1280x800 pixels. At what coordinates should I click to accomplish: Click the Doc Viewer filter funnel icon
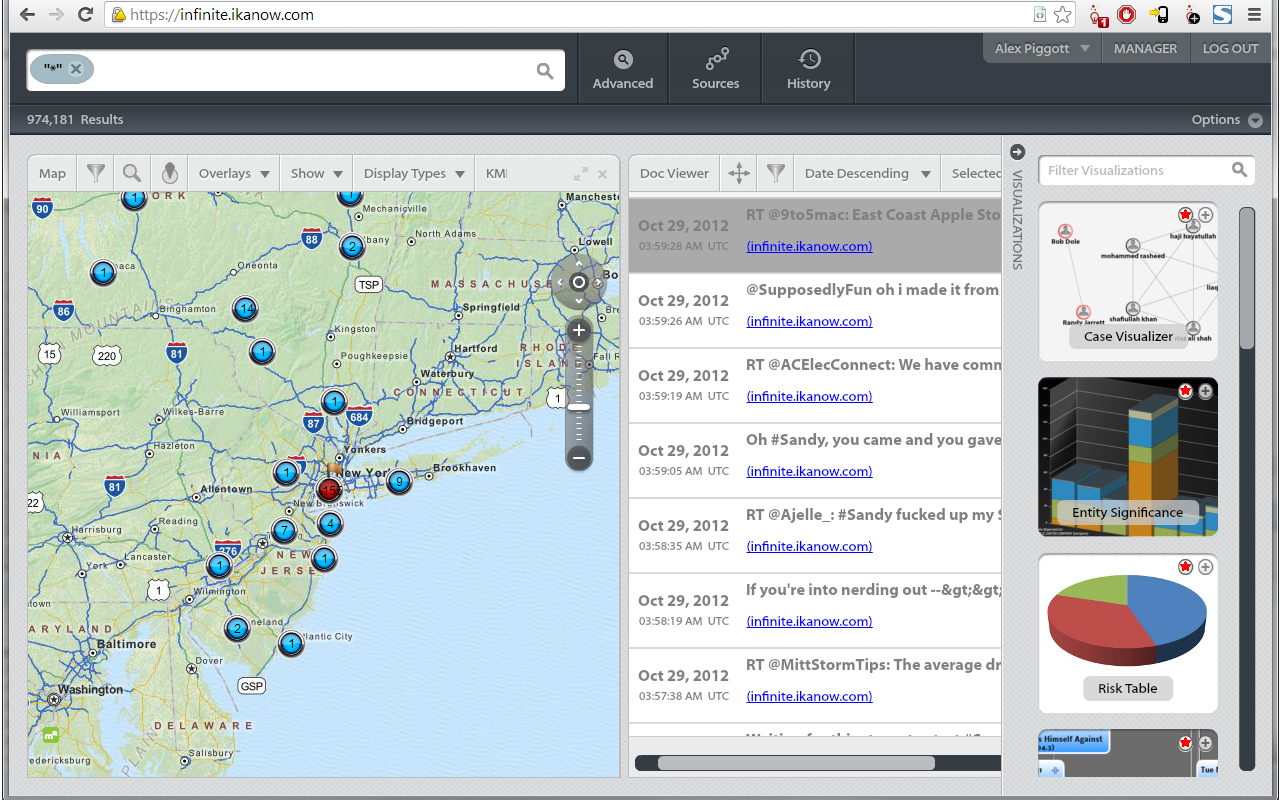[x=775, y=173]
